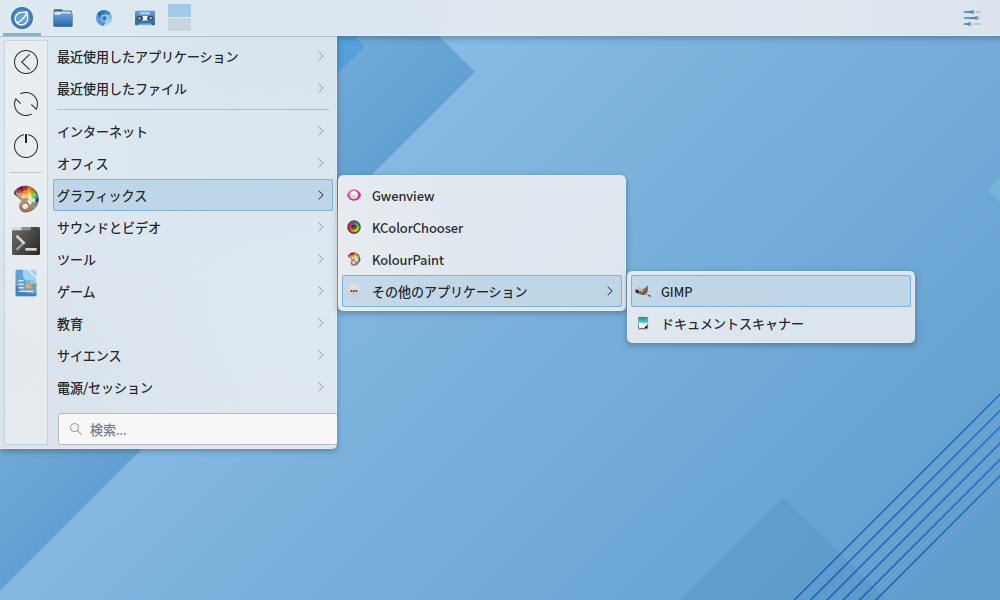Switch to the lower virtual desktop in the pager
The image size is (1000, 600).
179,24
